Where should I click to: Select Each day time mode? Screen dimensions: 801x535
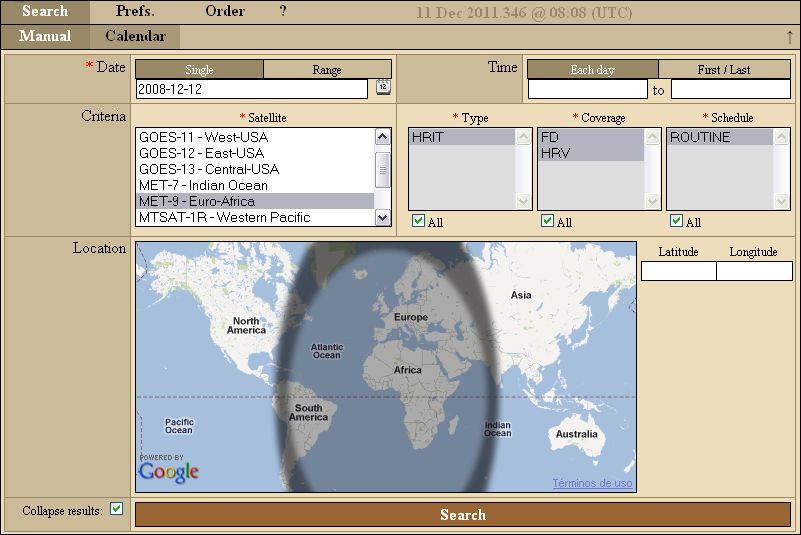[593, 69]
